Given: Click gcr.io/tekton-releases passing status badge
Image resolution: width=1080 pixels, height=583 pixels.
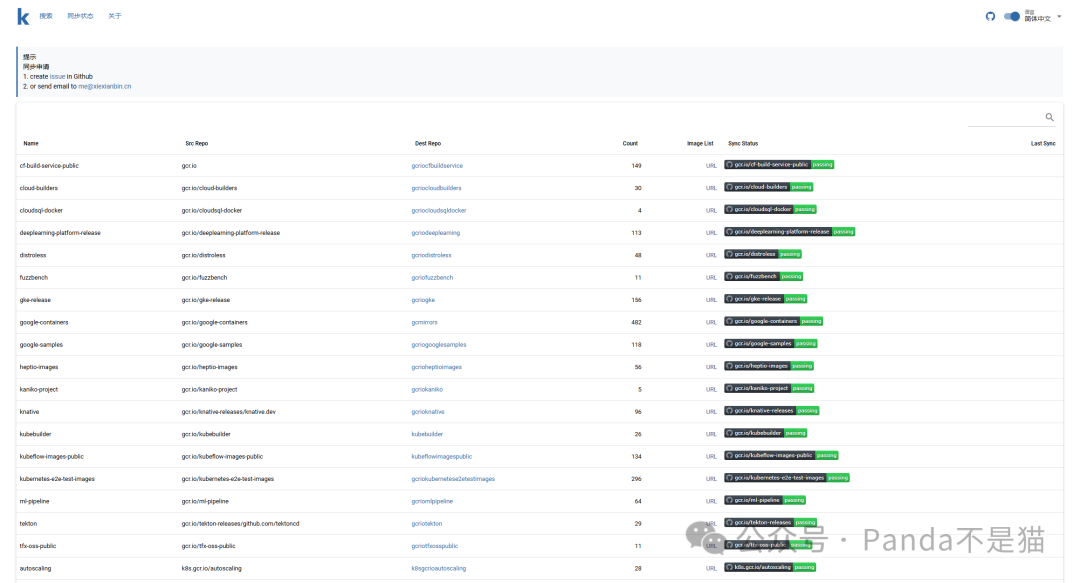Looking at the screenshot, I should tap(770, 523).
